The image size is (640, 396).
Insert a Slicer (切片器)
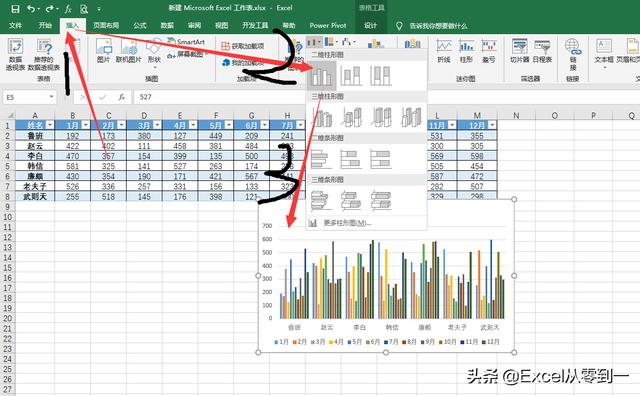point(520,51)
